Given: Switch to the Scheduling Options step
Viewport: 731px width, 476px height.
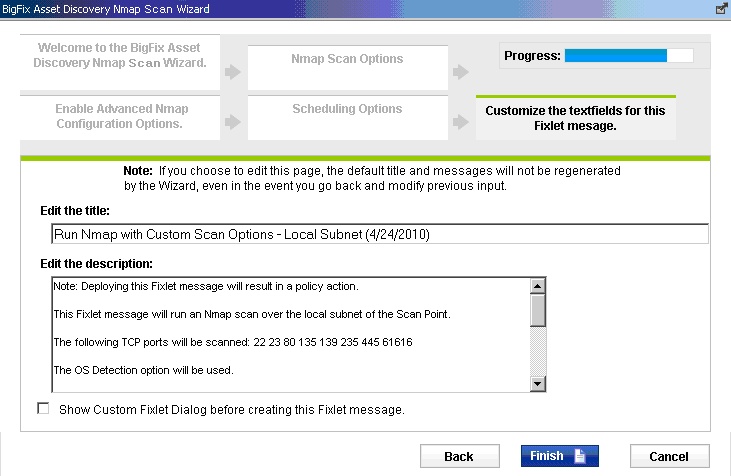Looking at the screenshot, I should [347, 109].
